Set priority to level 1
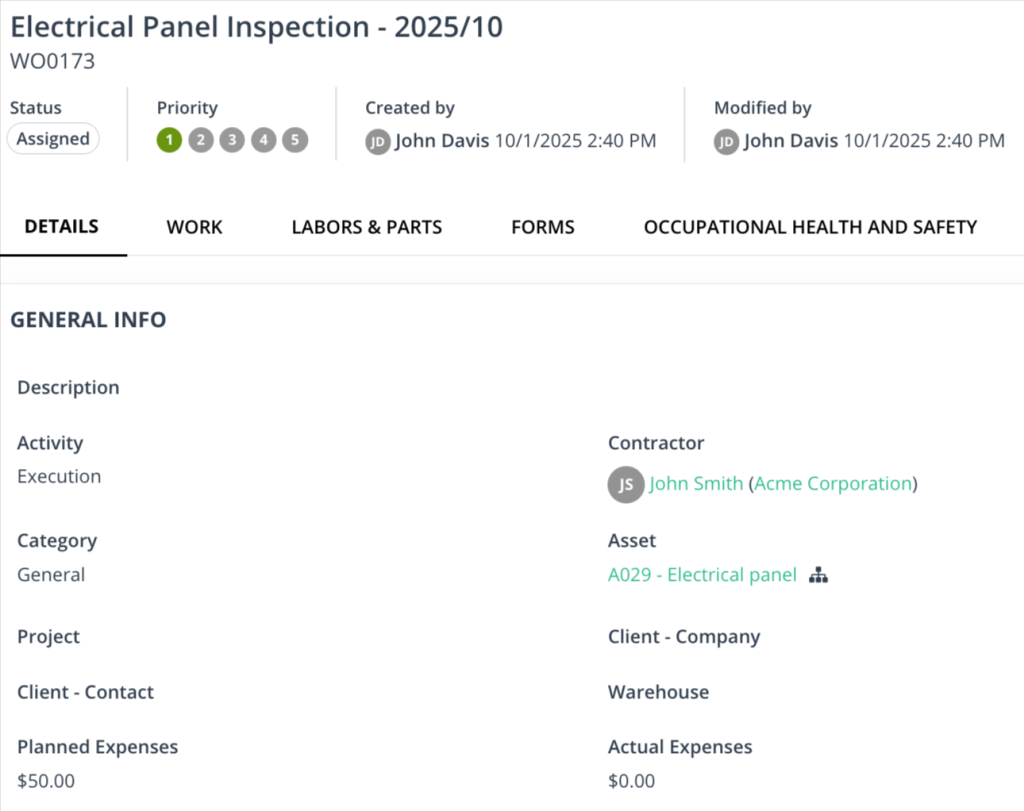The width and height of the screenshot is (1024, 811). 169,140
